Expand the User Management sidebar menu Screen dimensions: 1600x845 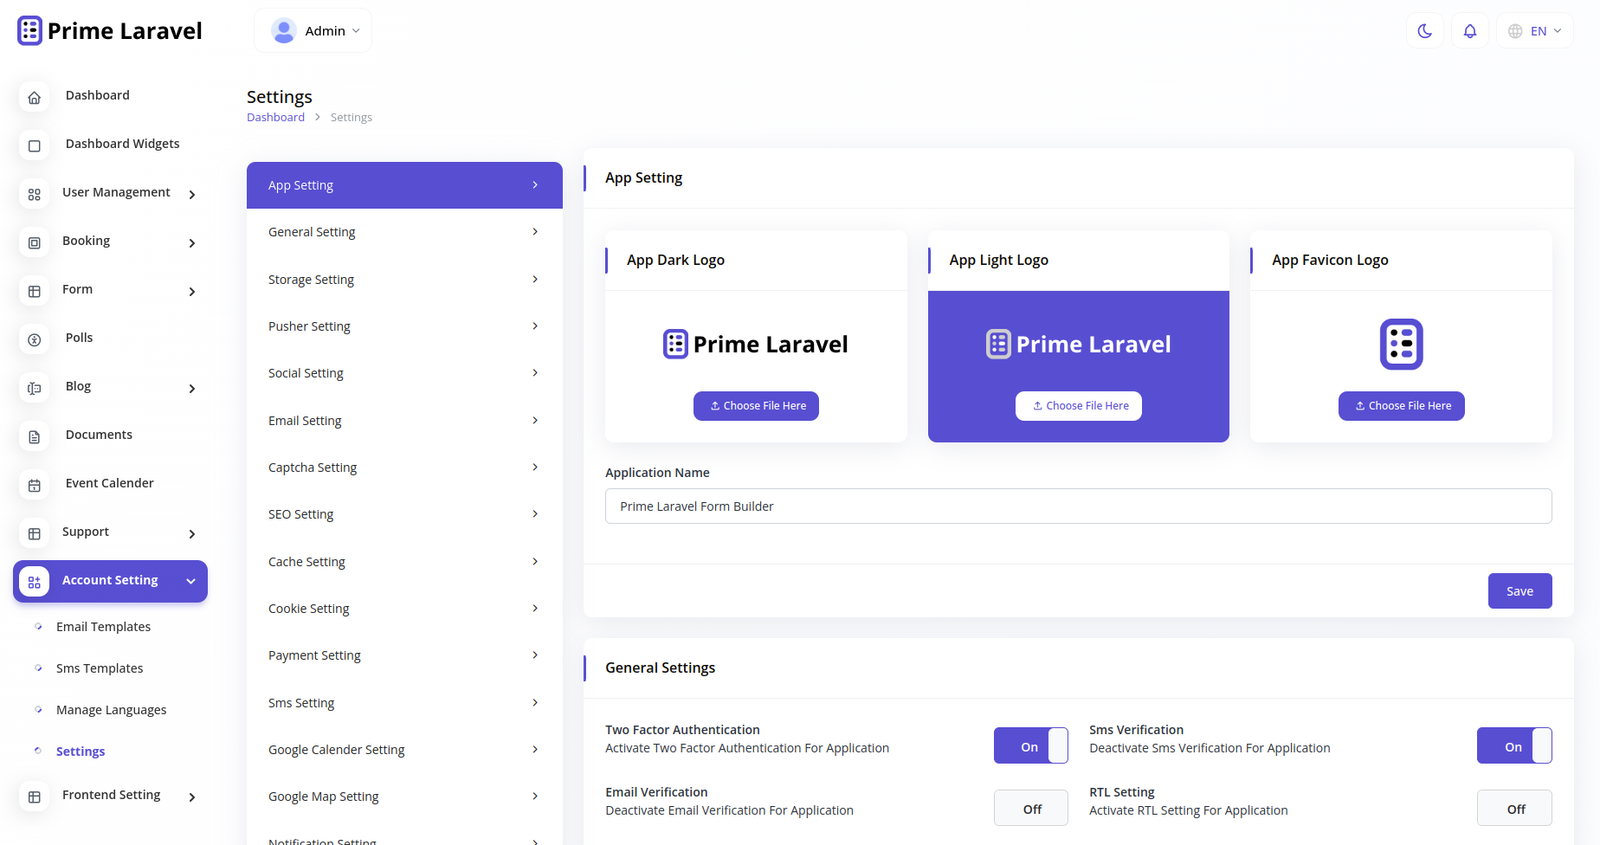(116, 193)
